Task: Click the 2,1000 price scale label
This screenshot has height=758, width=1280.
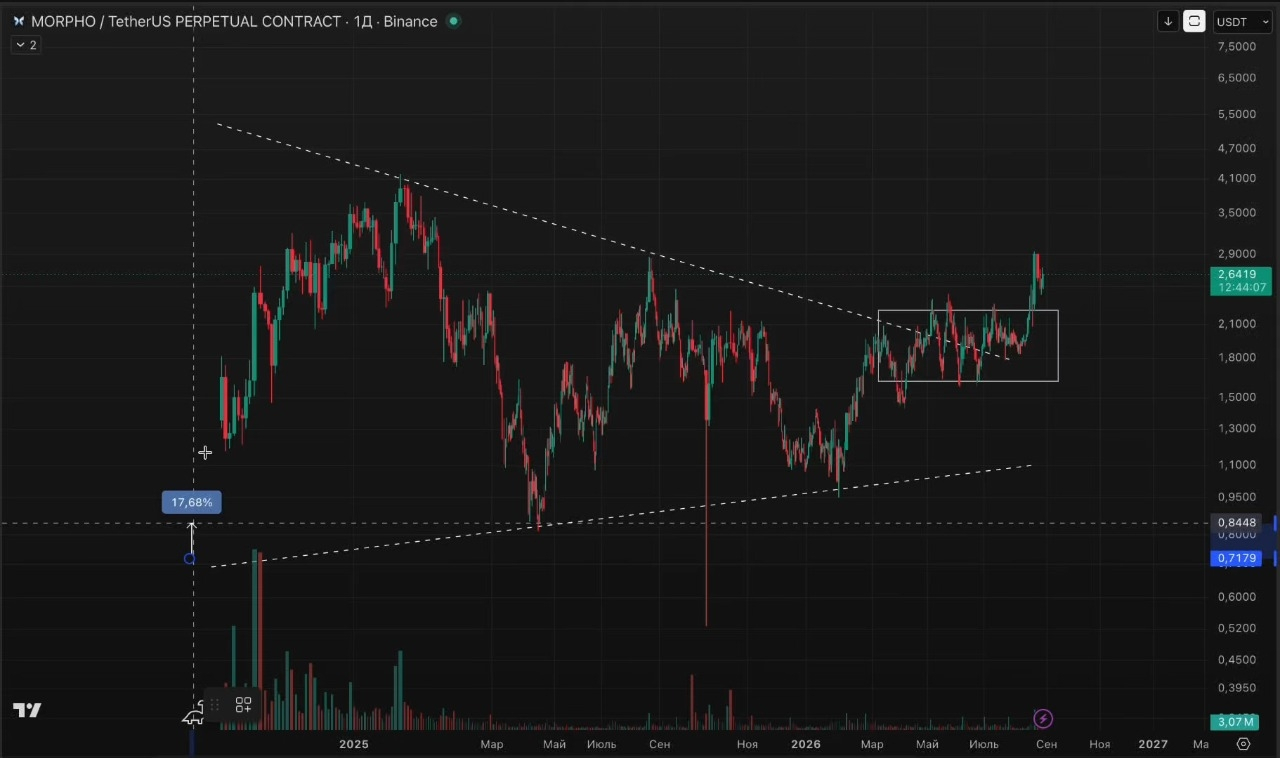Action: [x=1237, y=324]
